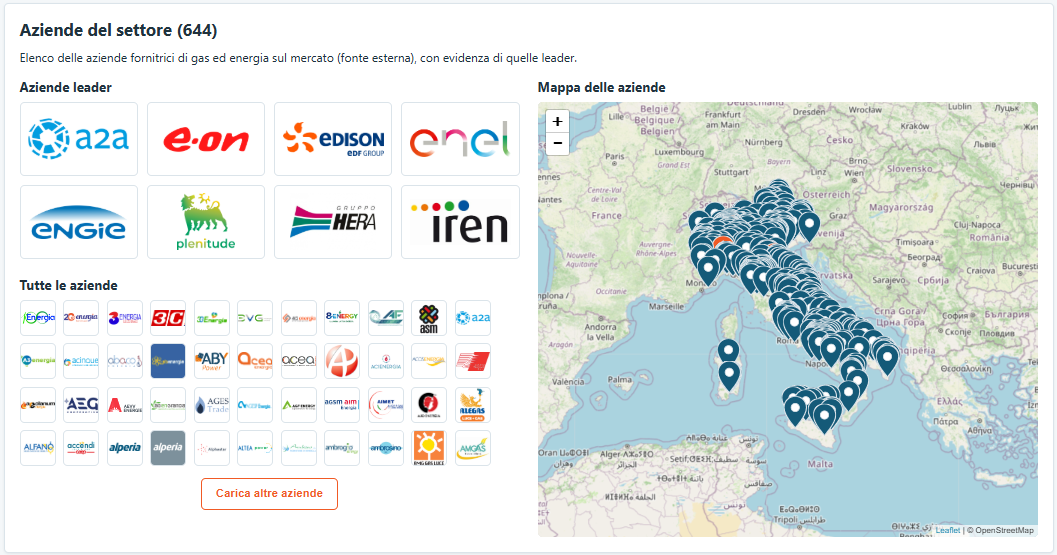This screenshot has width=1057, height=555.
Task: Open the AF company logo tile
Action: [386, 318]
